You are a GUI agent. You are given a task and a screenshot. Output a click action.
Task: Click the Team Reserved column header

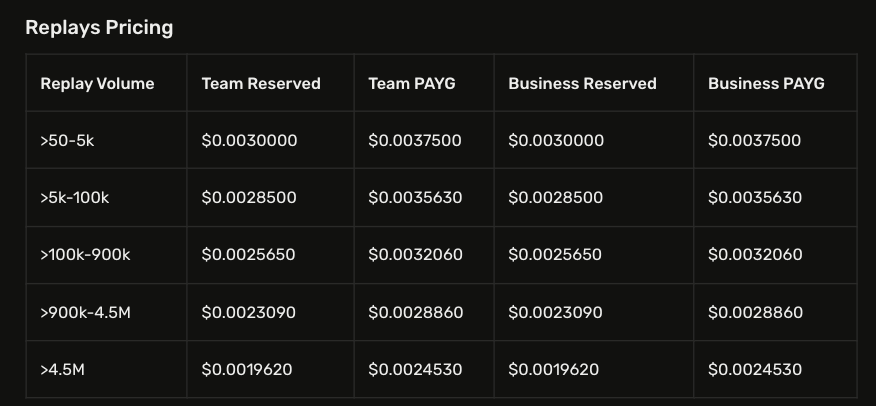pos(261,84)
